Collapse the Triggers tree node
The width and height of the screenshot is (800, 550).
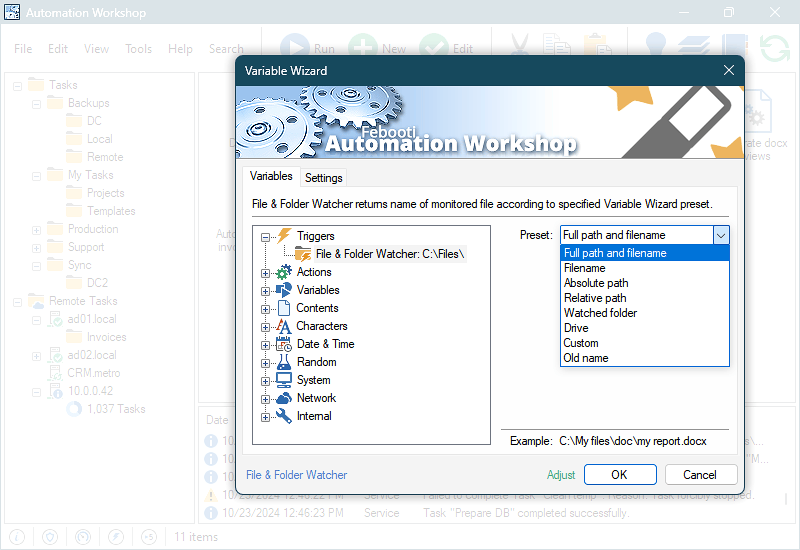pos(265,237)
